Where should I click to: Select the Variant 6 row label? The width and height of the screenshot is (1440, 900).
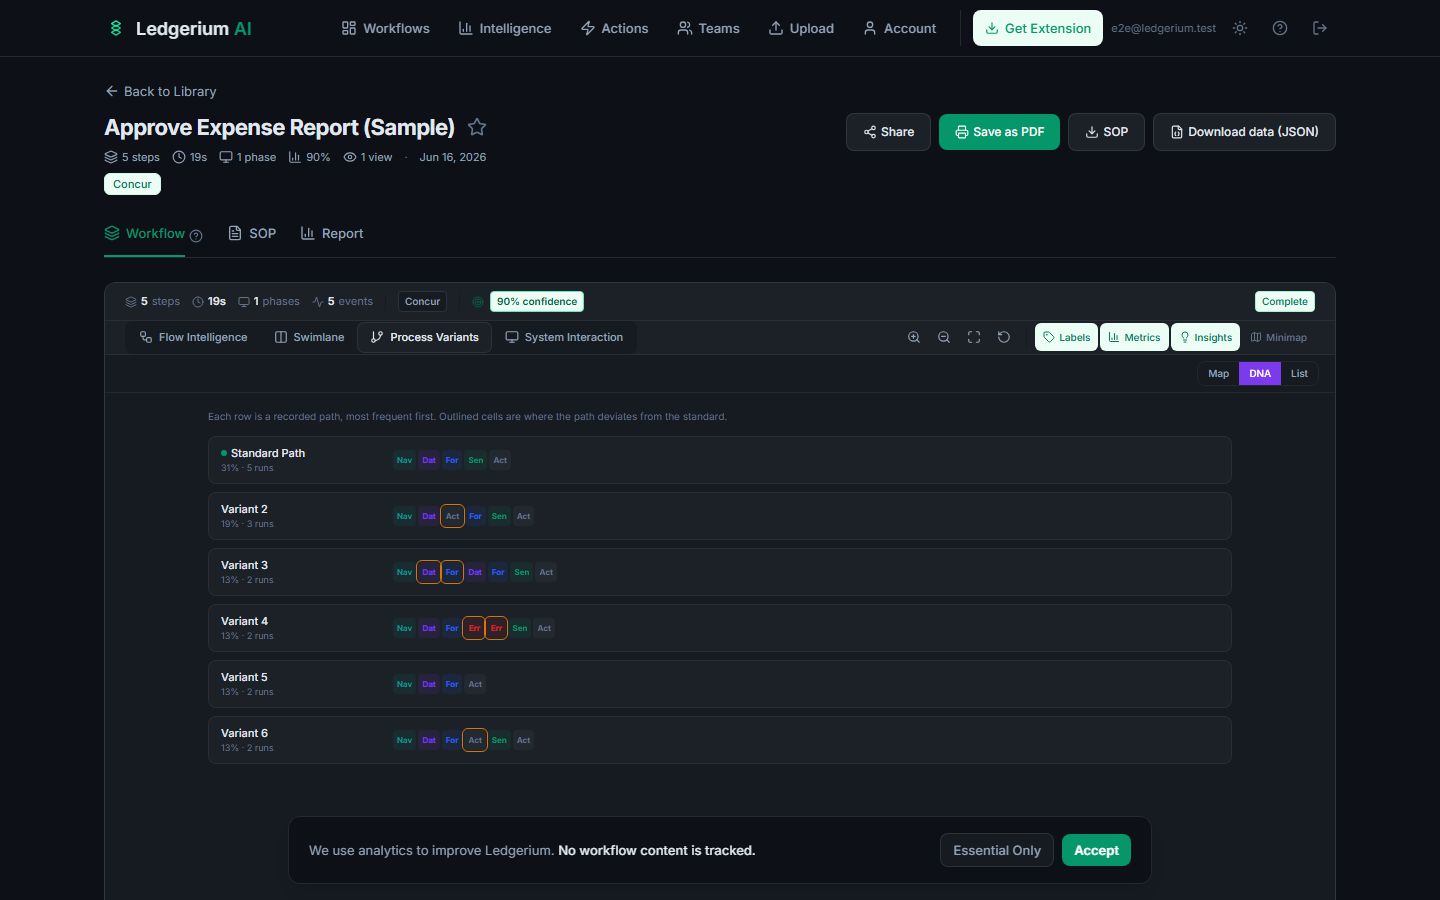244,733
